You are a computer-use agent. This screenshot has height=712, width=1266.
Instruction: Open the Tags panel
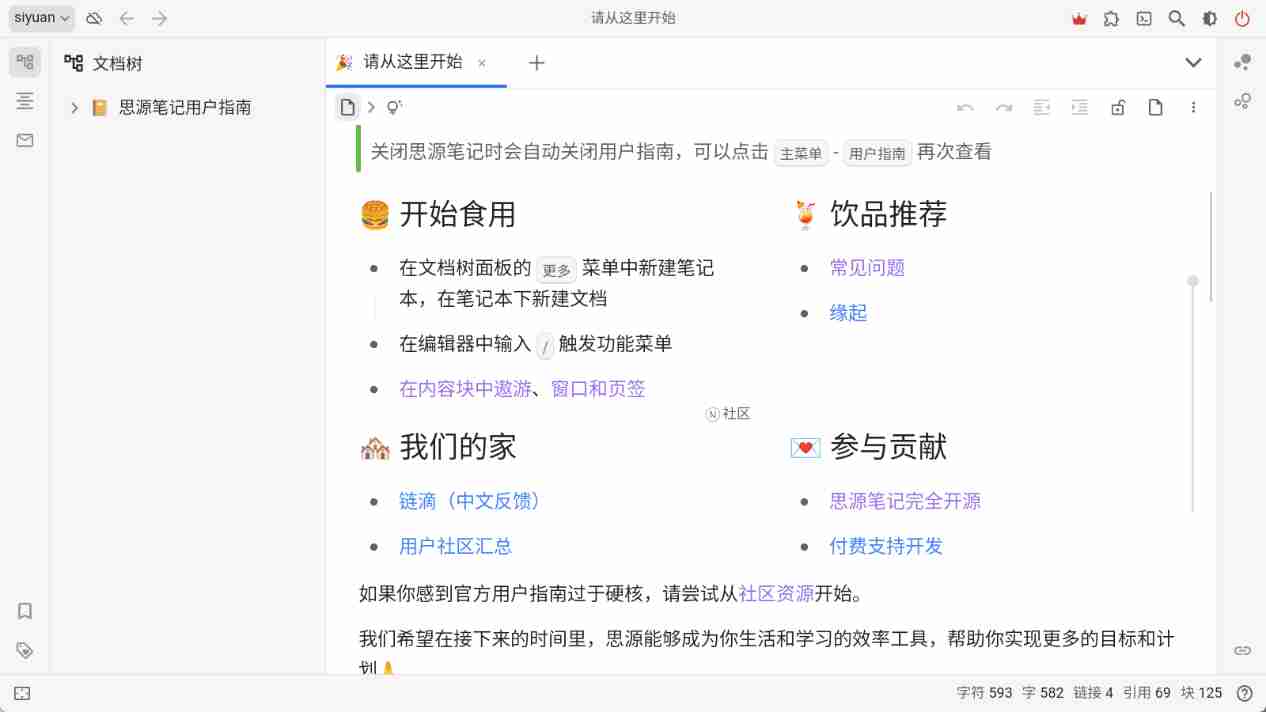pyautogui.click(x=25, y=650)
